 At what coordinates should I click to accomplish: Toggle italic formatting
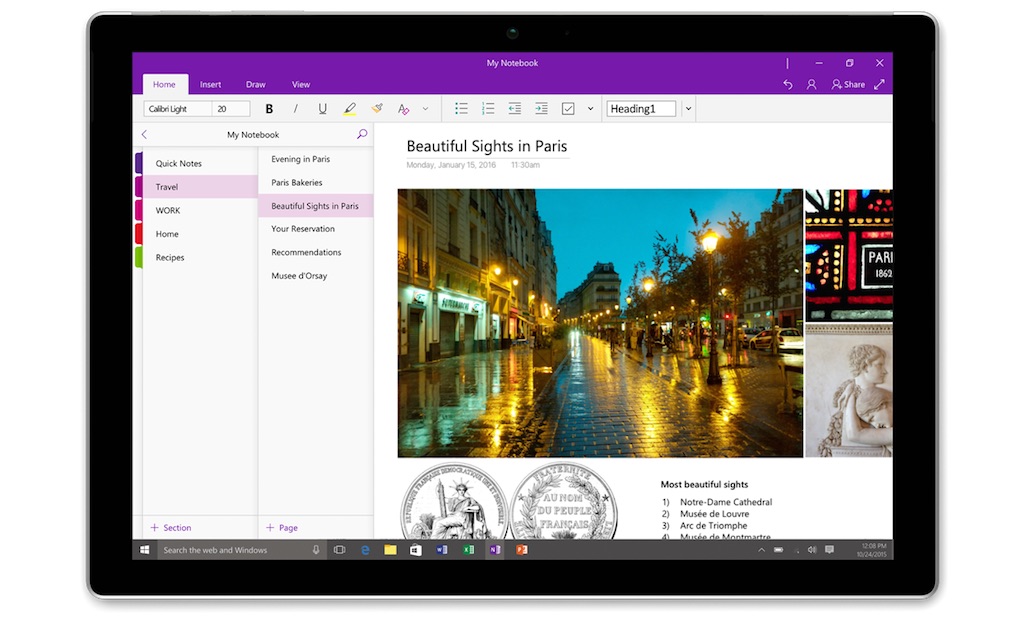point(296,109)
